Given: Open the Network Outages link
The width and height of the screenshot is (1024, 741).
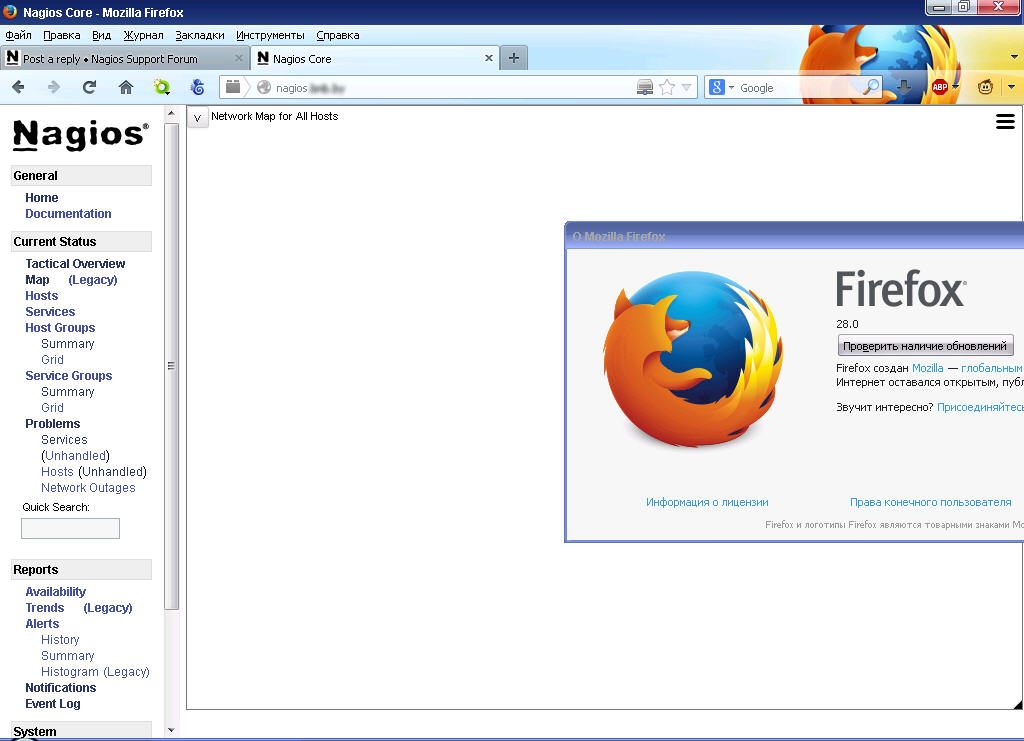Looking at the screenshot, I should point(88,488).
